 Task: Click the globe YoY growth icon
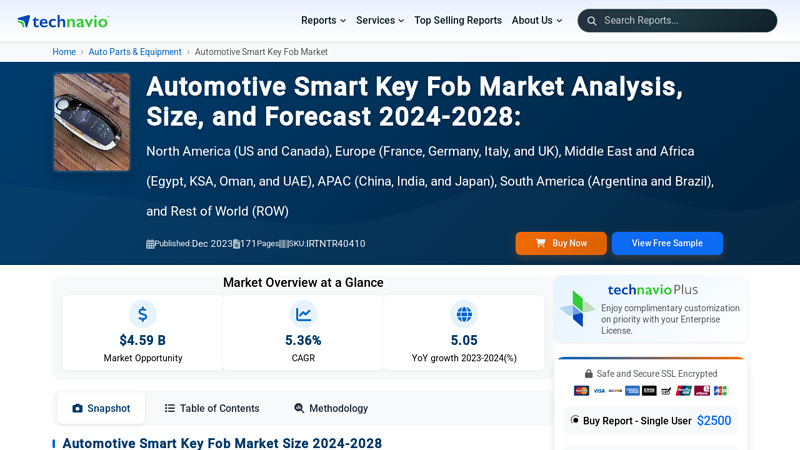[464, 314]
